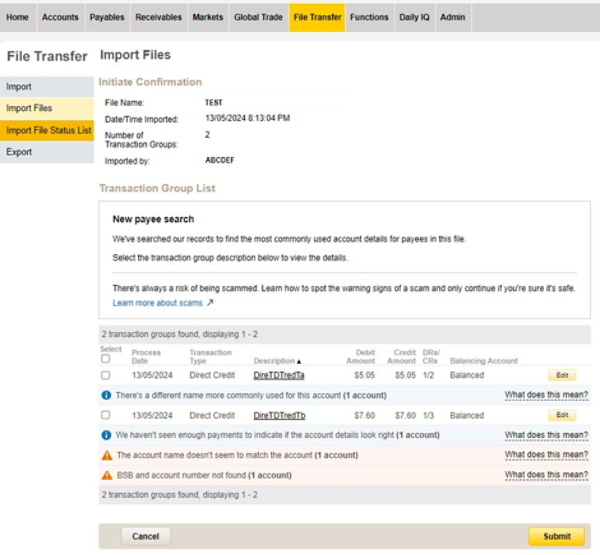Go to the Payables tab

click(x=107, y=17)
